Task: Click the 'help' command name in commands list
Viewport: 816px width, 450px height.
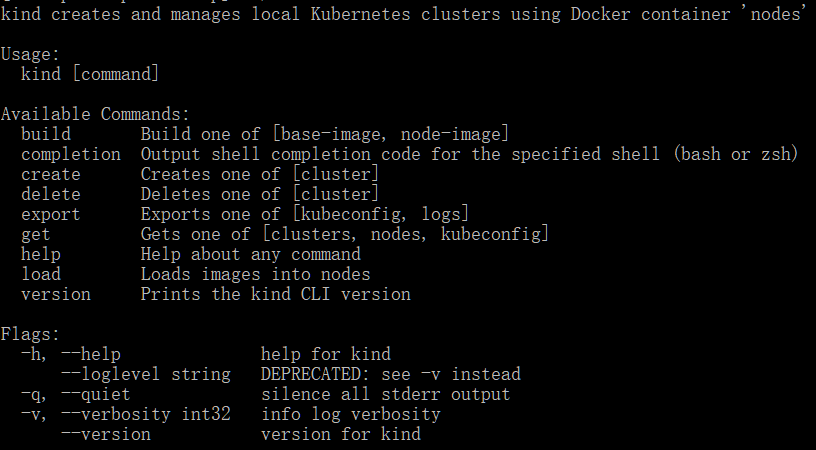Action: [41, 254]
